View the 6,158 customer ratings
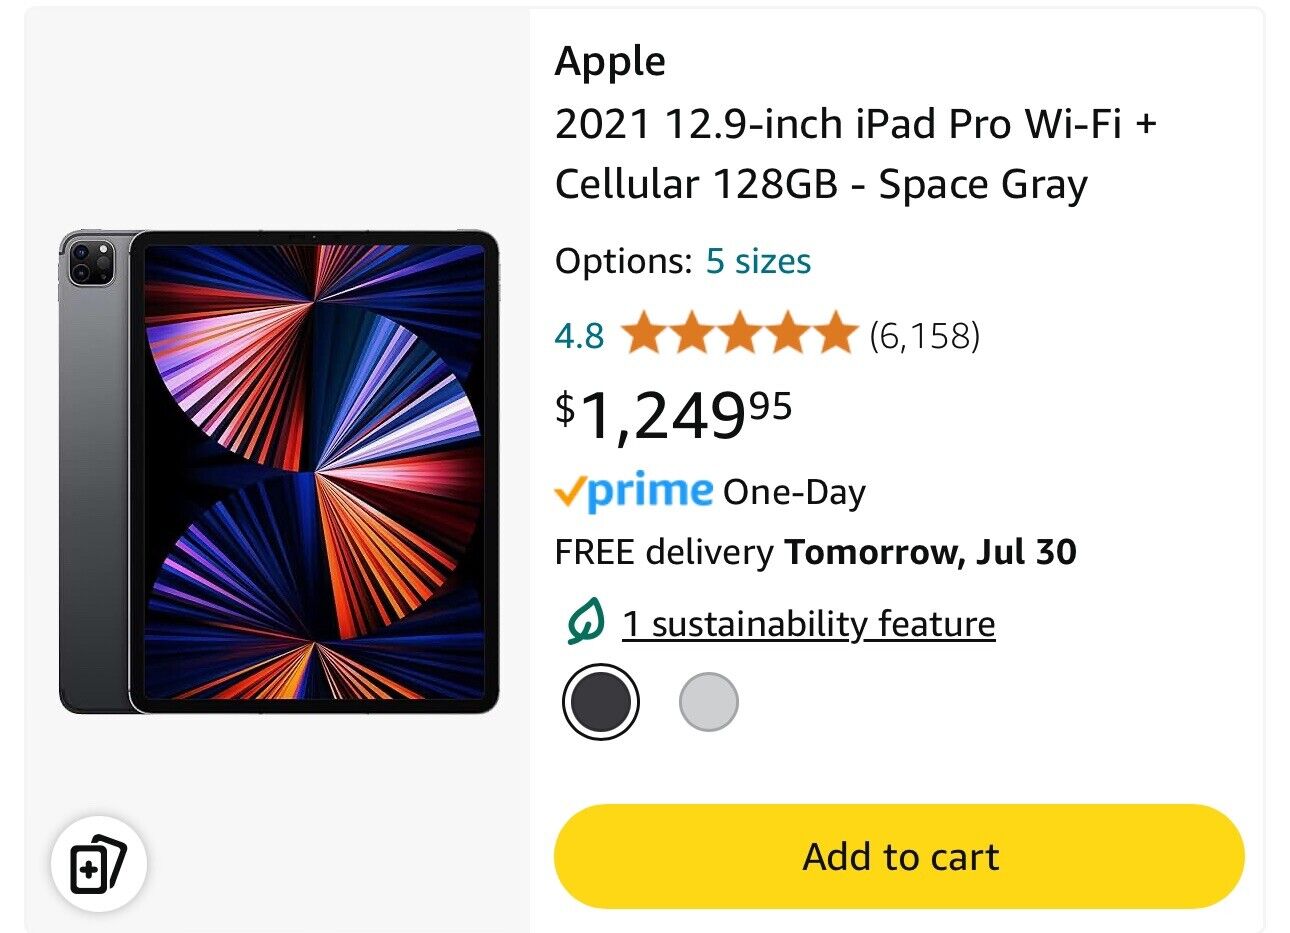Viewport: 1290px width, 933px height. coord(923,335)
